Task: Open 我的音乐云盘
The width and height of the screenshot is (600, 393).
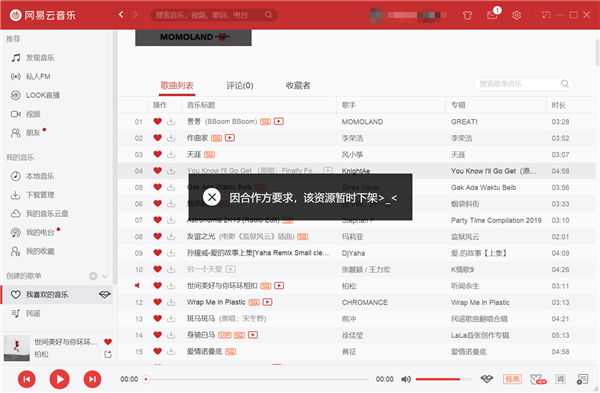Action: tap(39, 214)
